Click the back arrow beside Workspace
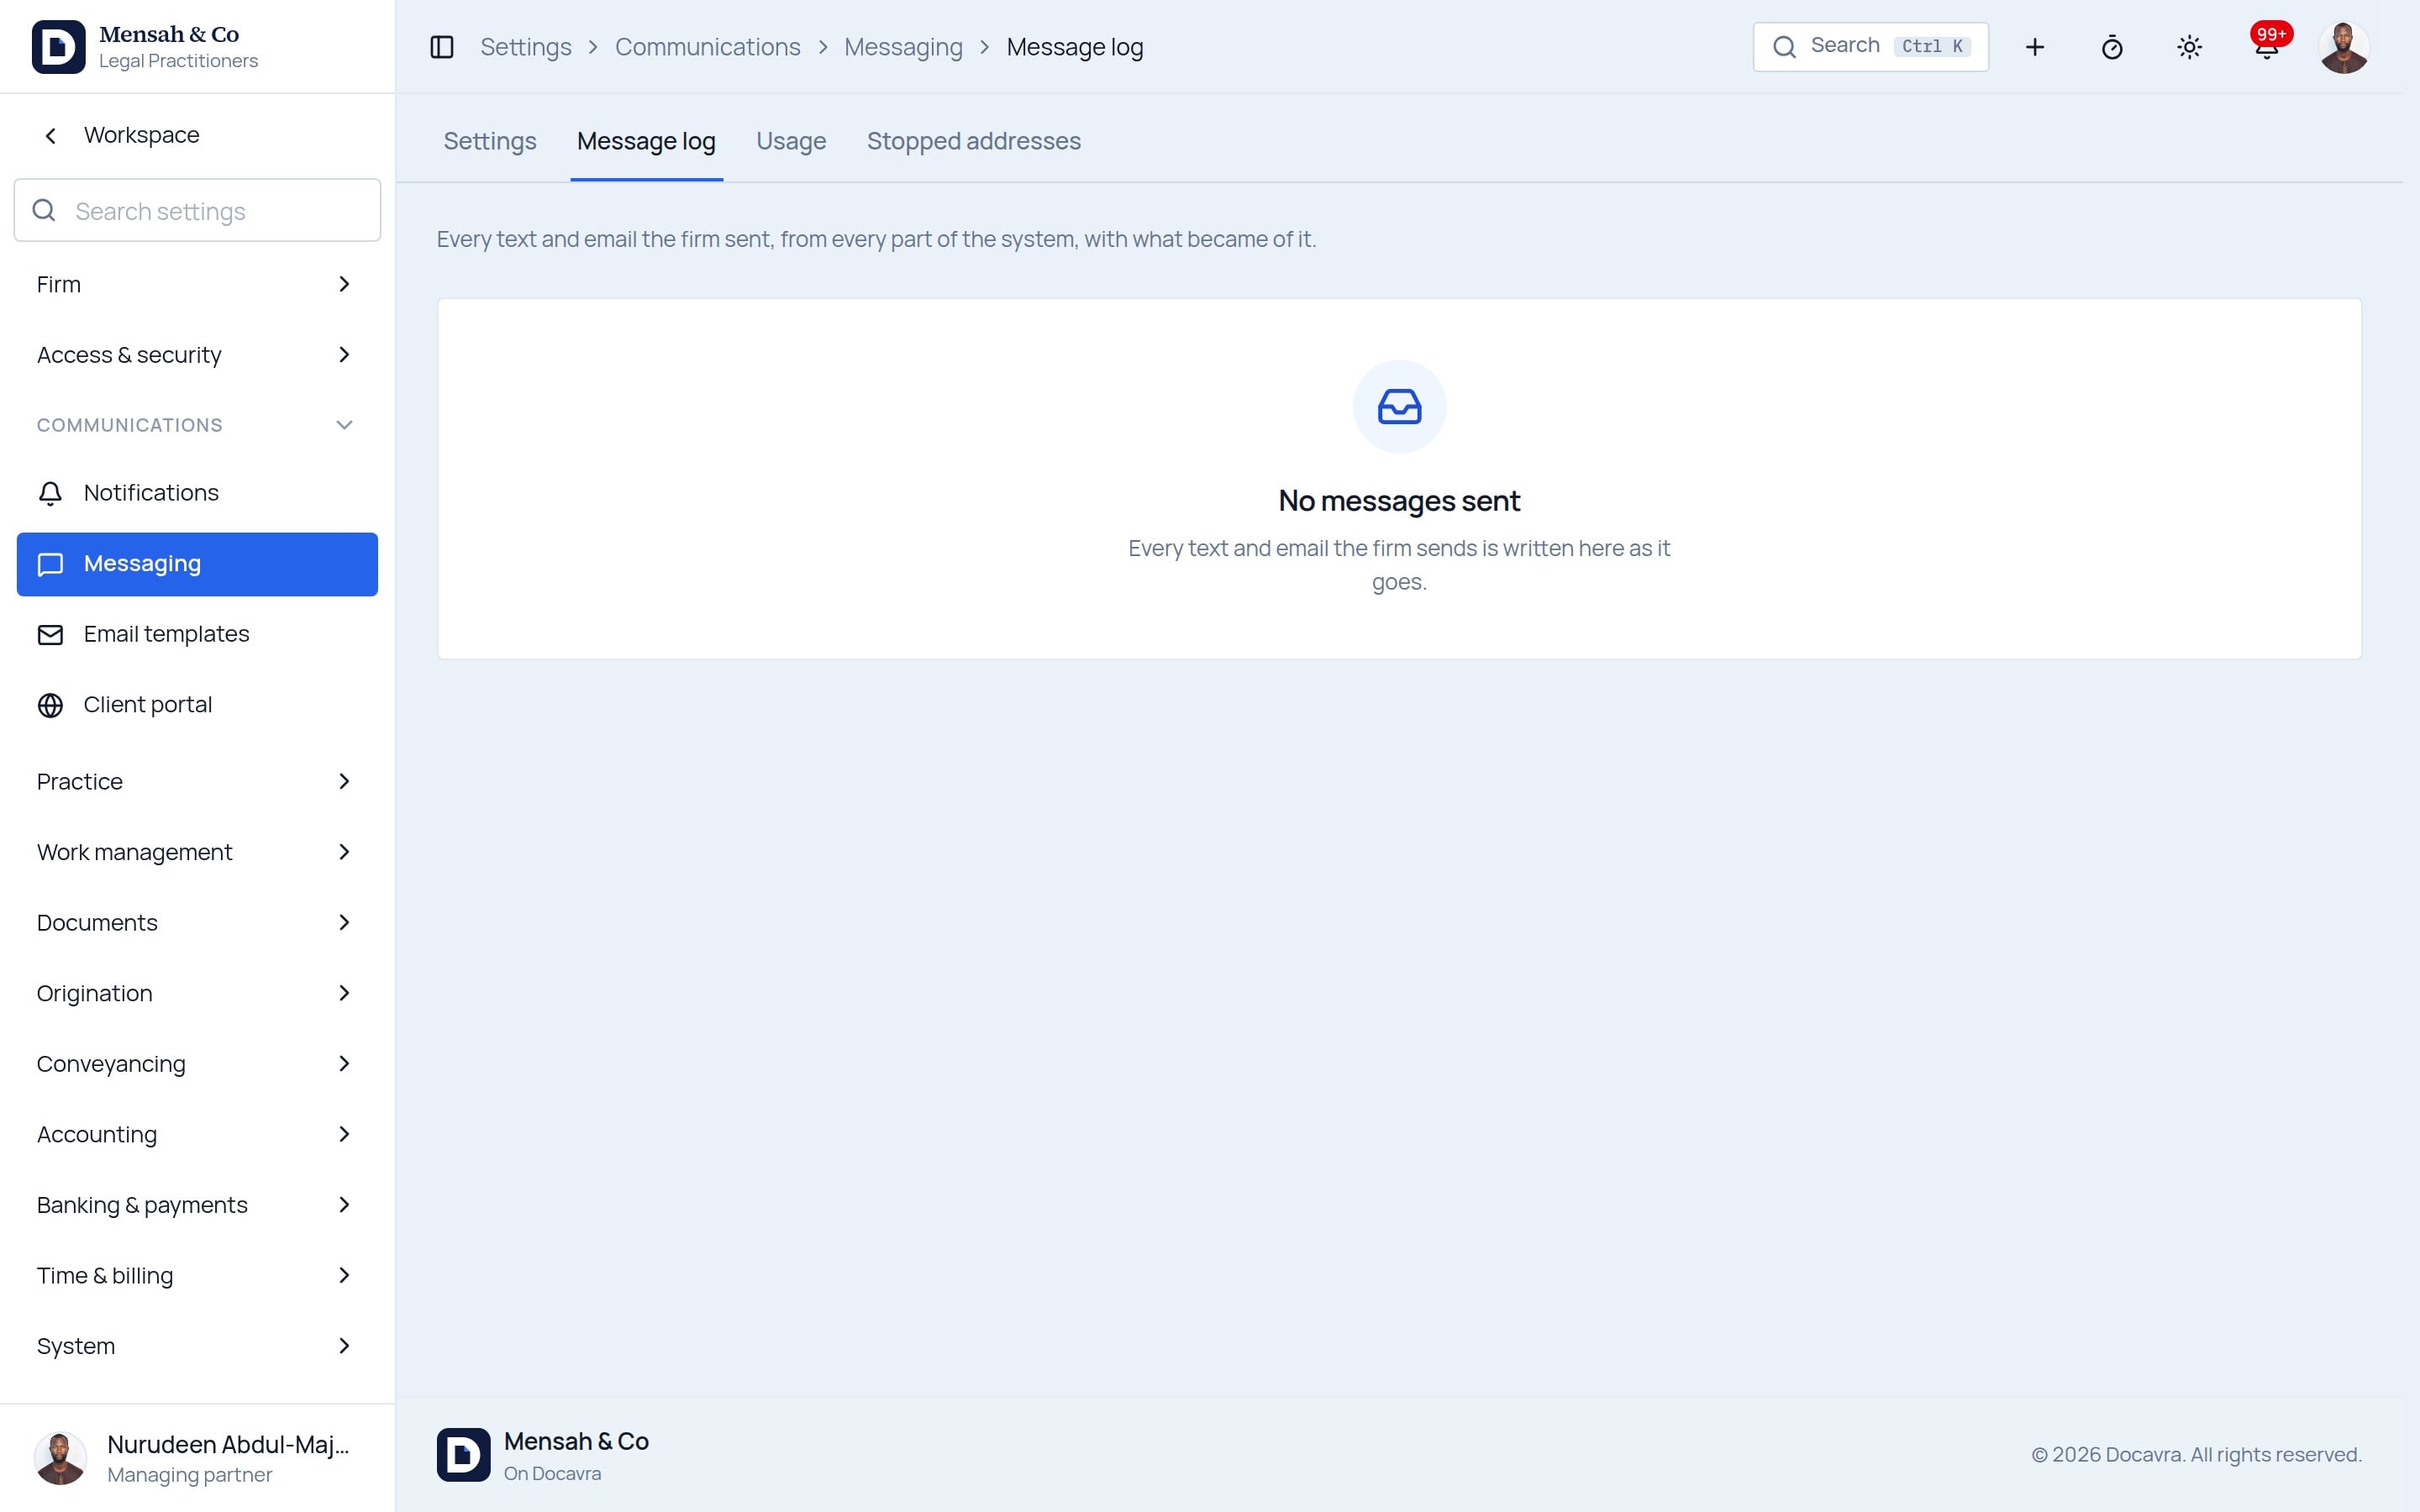 (50, 135)
